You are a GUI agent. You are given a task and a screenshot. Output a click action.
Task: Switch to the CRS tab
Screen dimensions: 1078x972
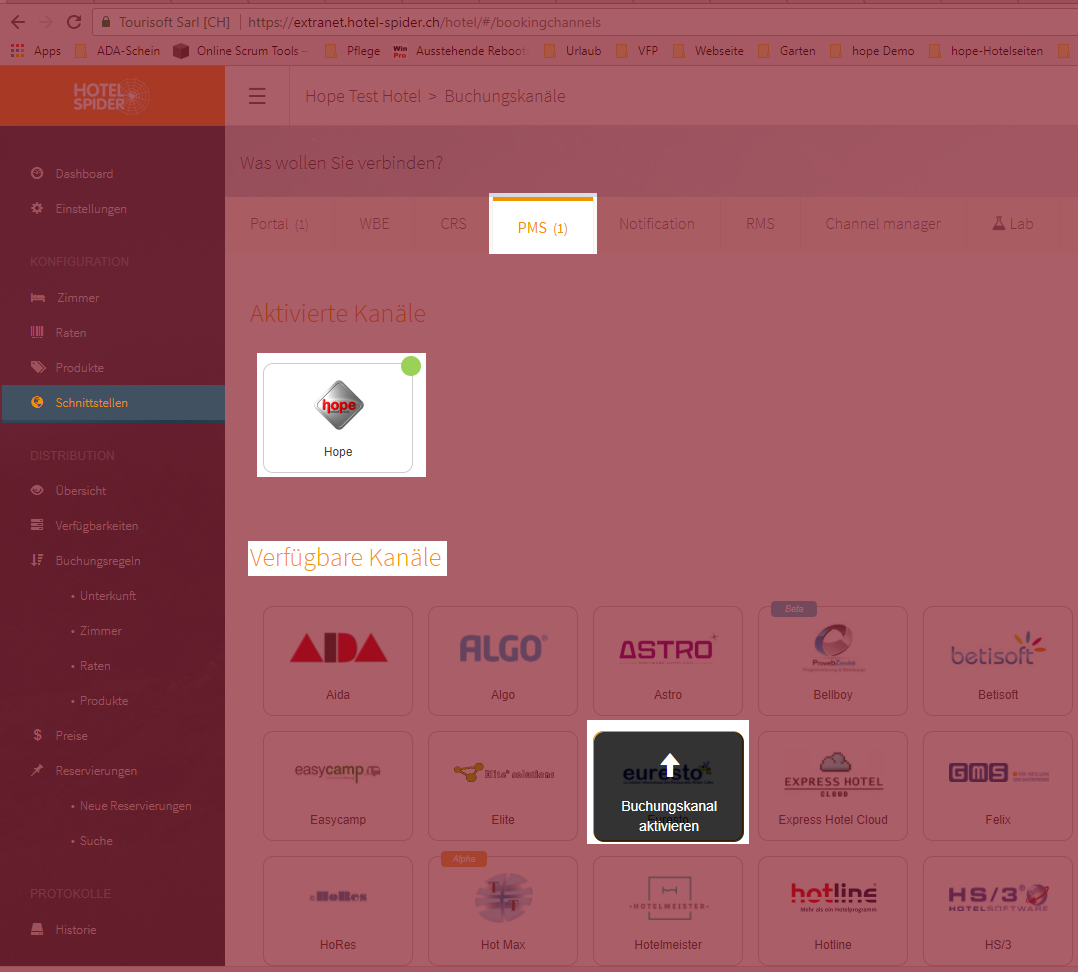(x=454, y=223)
